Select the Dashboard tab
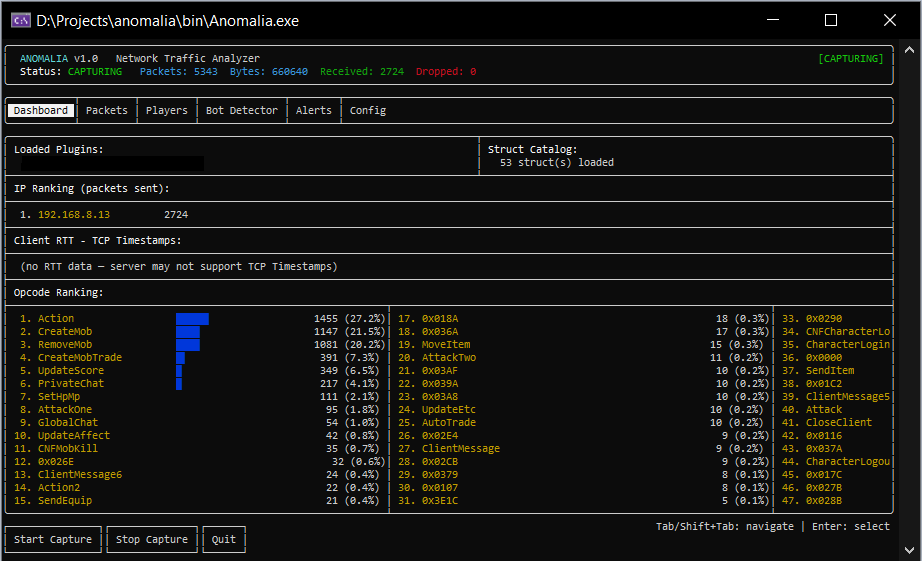This screenshot has width=922, height=561. pos(41,111)
